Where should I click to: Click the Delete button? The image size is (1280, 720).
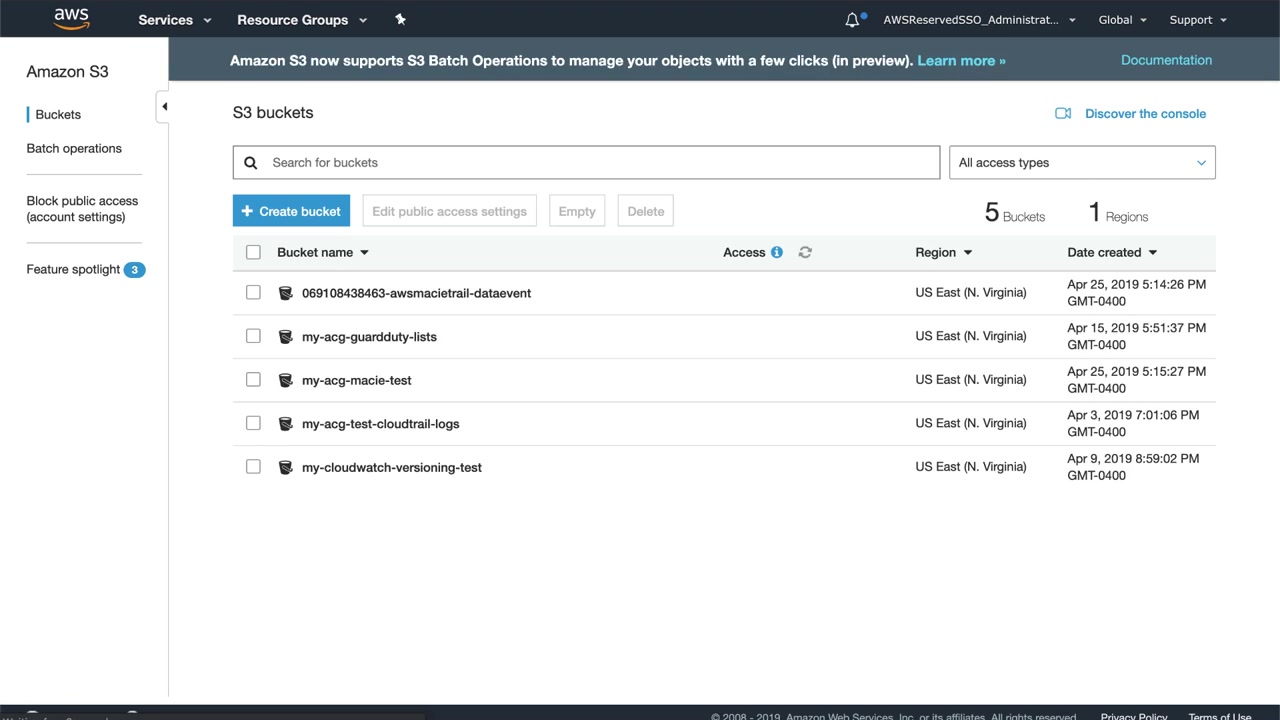646,211
